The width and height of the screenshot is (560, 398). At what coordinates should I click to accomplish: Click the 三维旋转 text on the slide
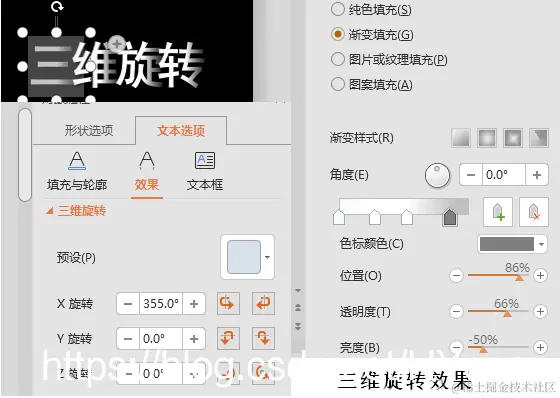coord(117,65)
